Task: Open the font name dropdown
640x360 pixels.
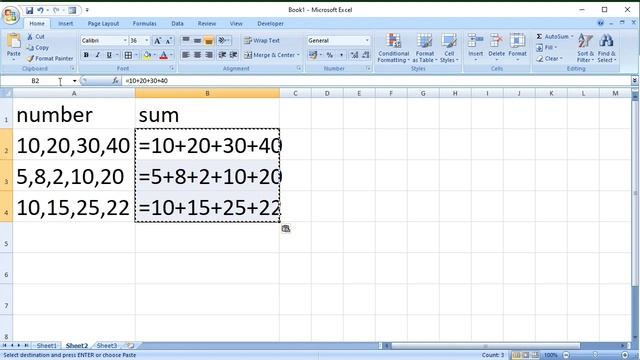Action: coord(125,40)
